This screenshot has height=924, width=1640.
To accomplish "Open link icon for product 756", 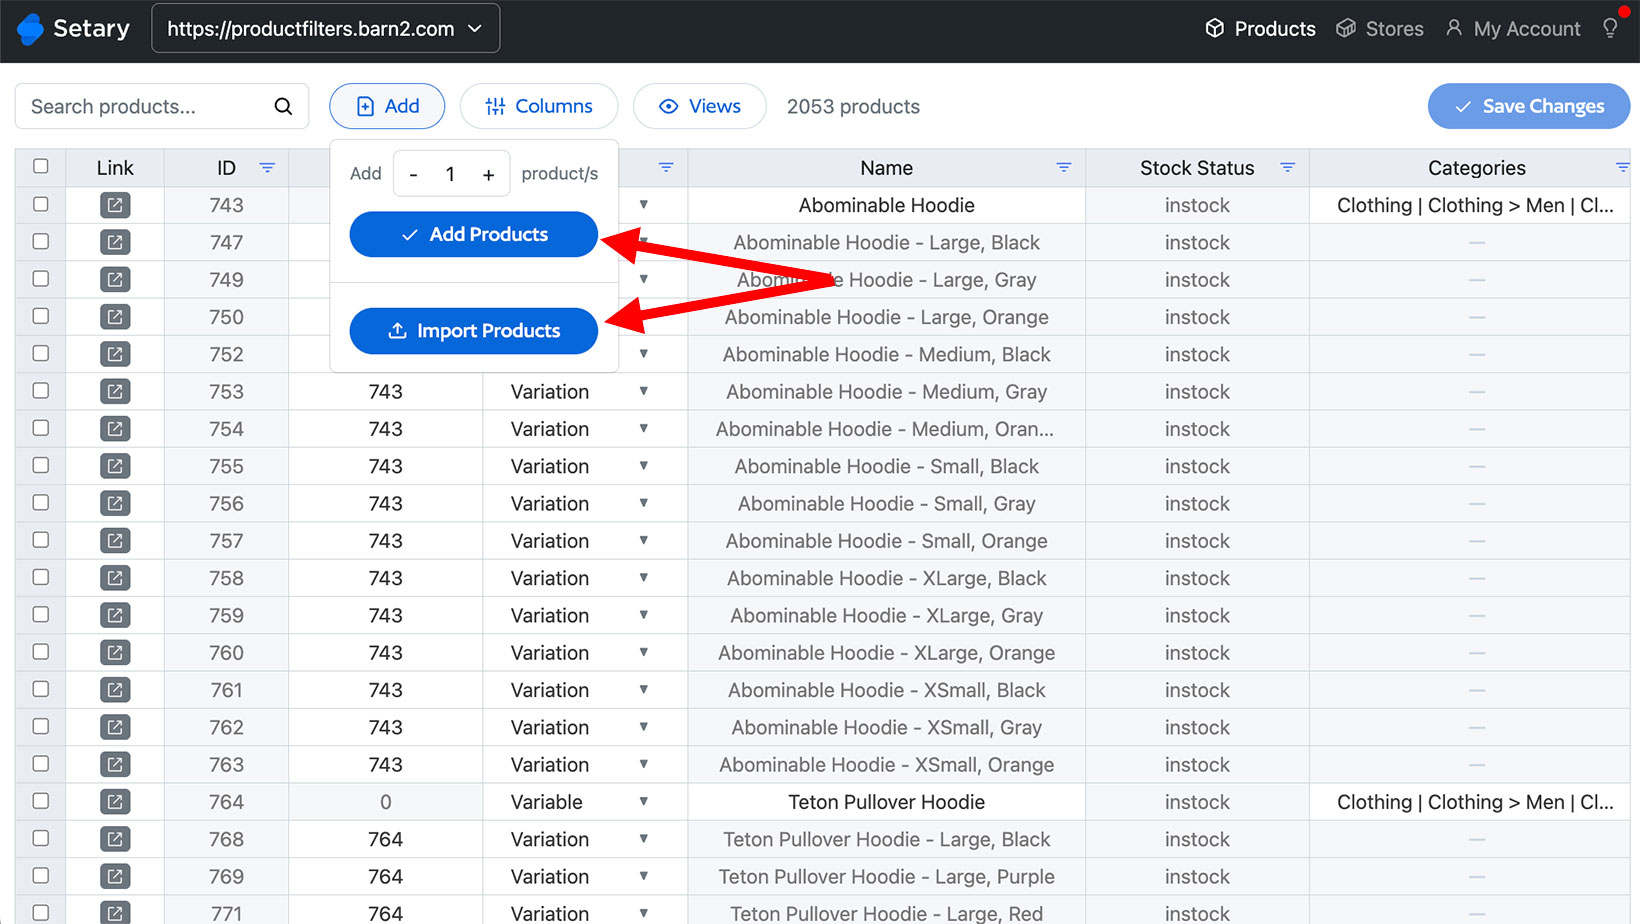I will (x=115, y=504).
